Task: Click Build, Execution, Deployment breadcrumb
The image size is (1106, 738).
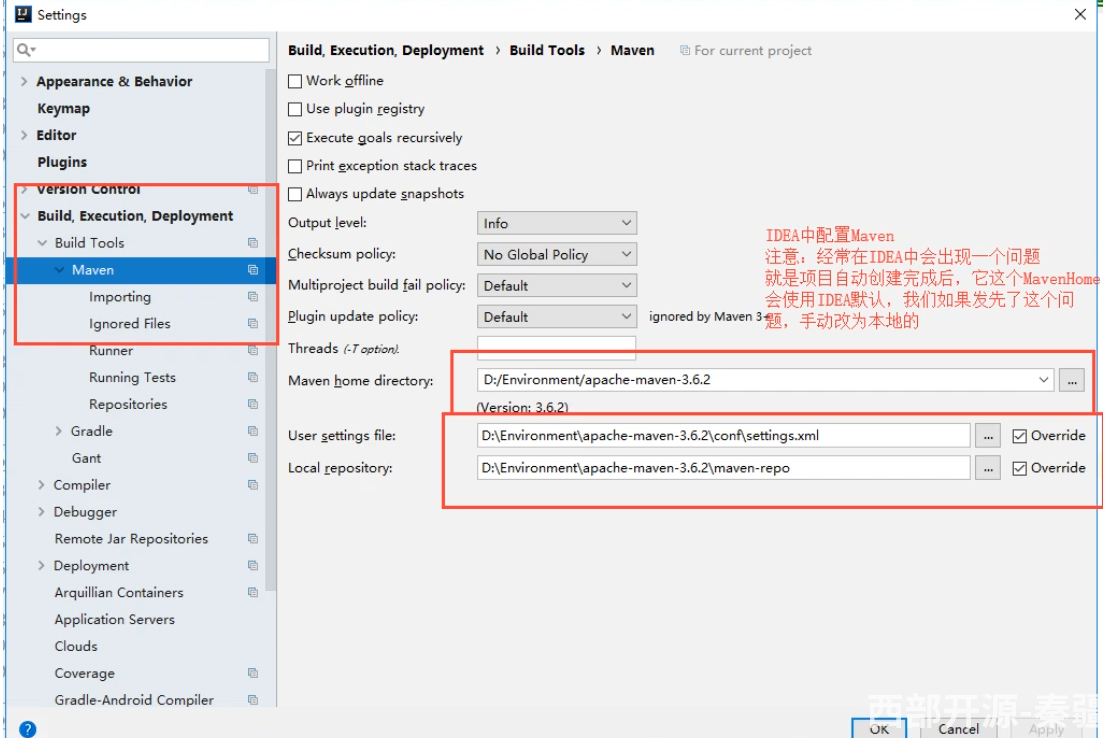Action: coord(386,50)
